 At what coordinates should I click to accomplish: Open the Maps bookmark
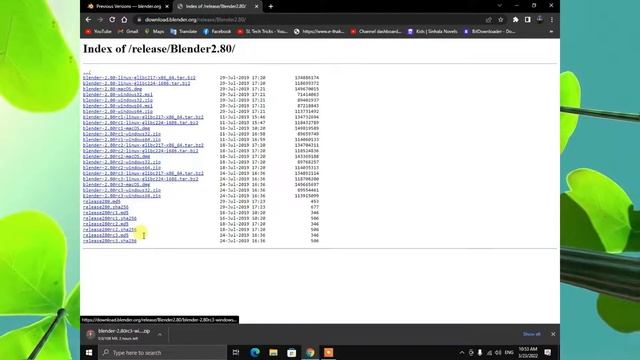click(x=154, y=31)
